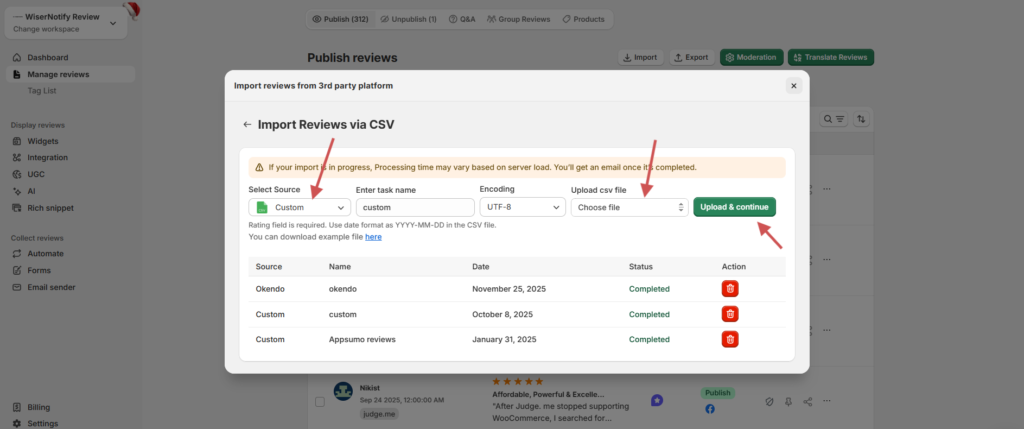
Task: Click the pin icon on Nikist's review
Action: (788, 401)
